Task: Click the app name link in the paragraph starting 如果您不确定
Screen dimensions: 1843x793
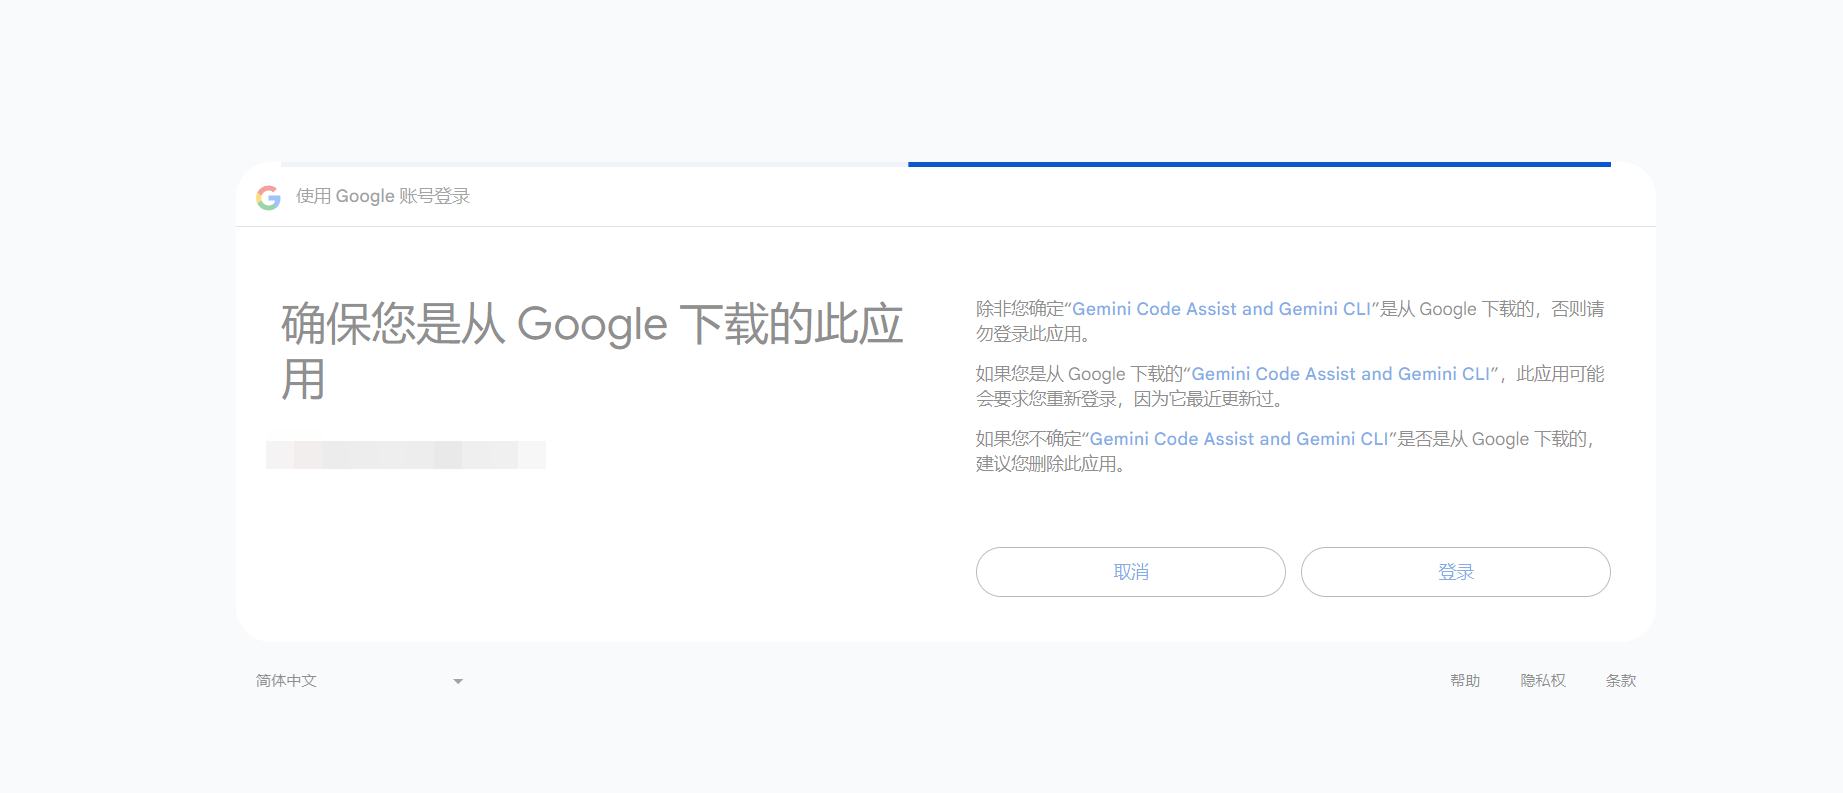Action: [1239, 439]
